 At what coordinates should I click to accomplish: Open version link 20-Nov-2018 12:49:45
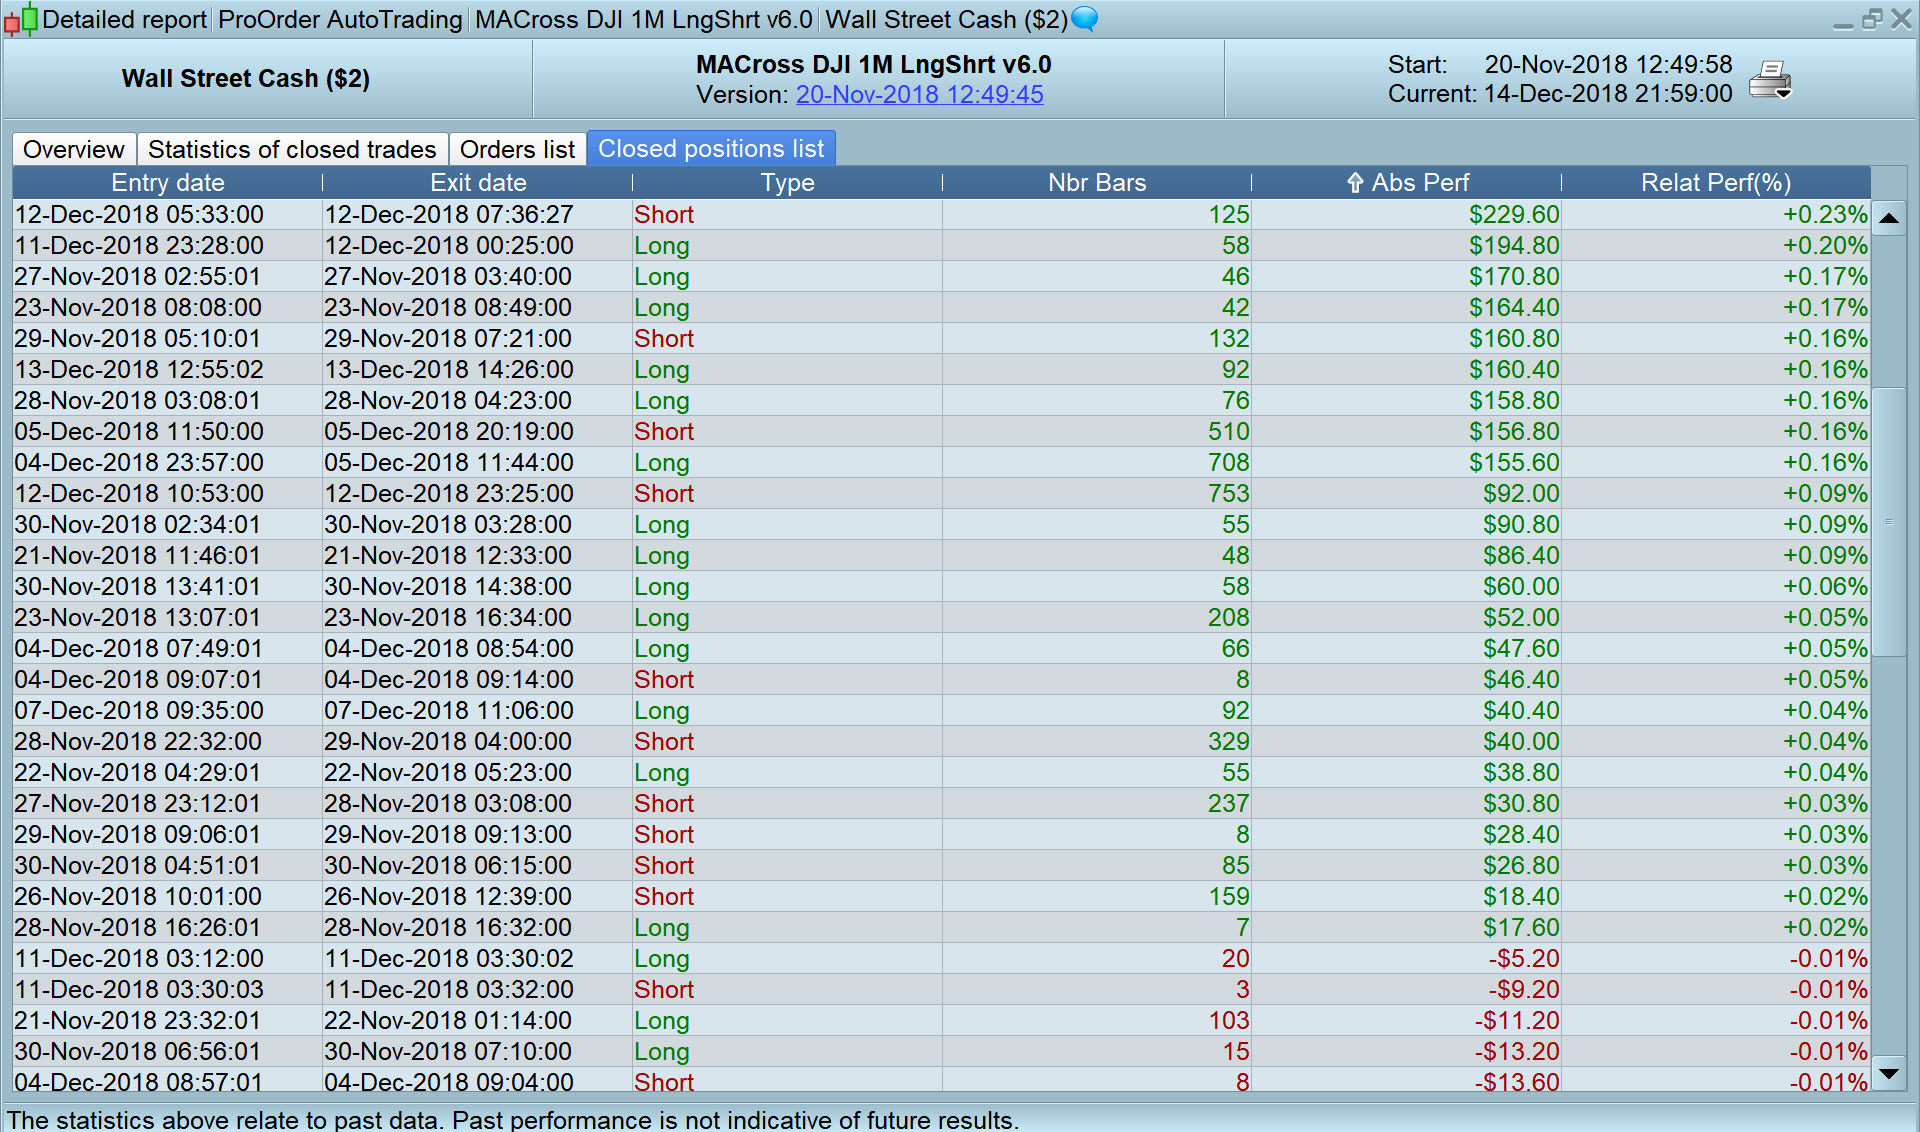[x=919, y=95]
